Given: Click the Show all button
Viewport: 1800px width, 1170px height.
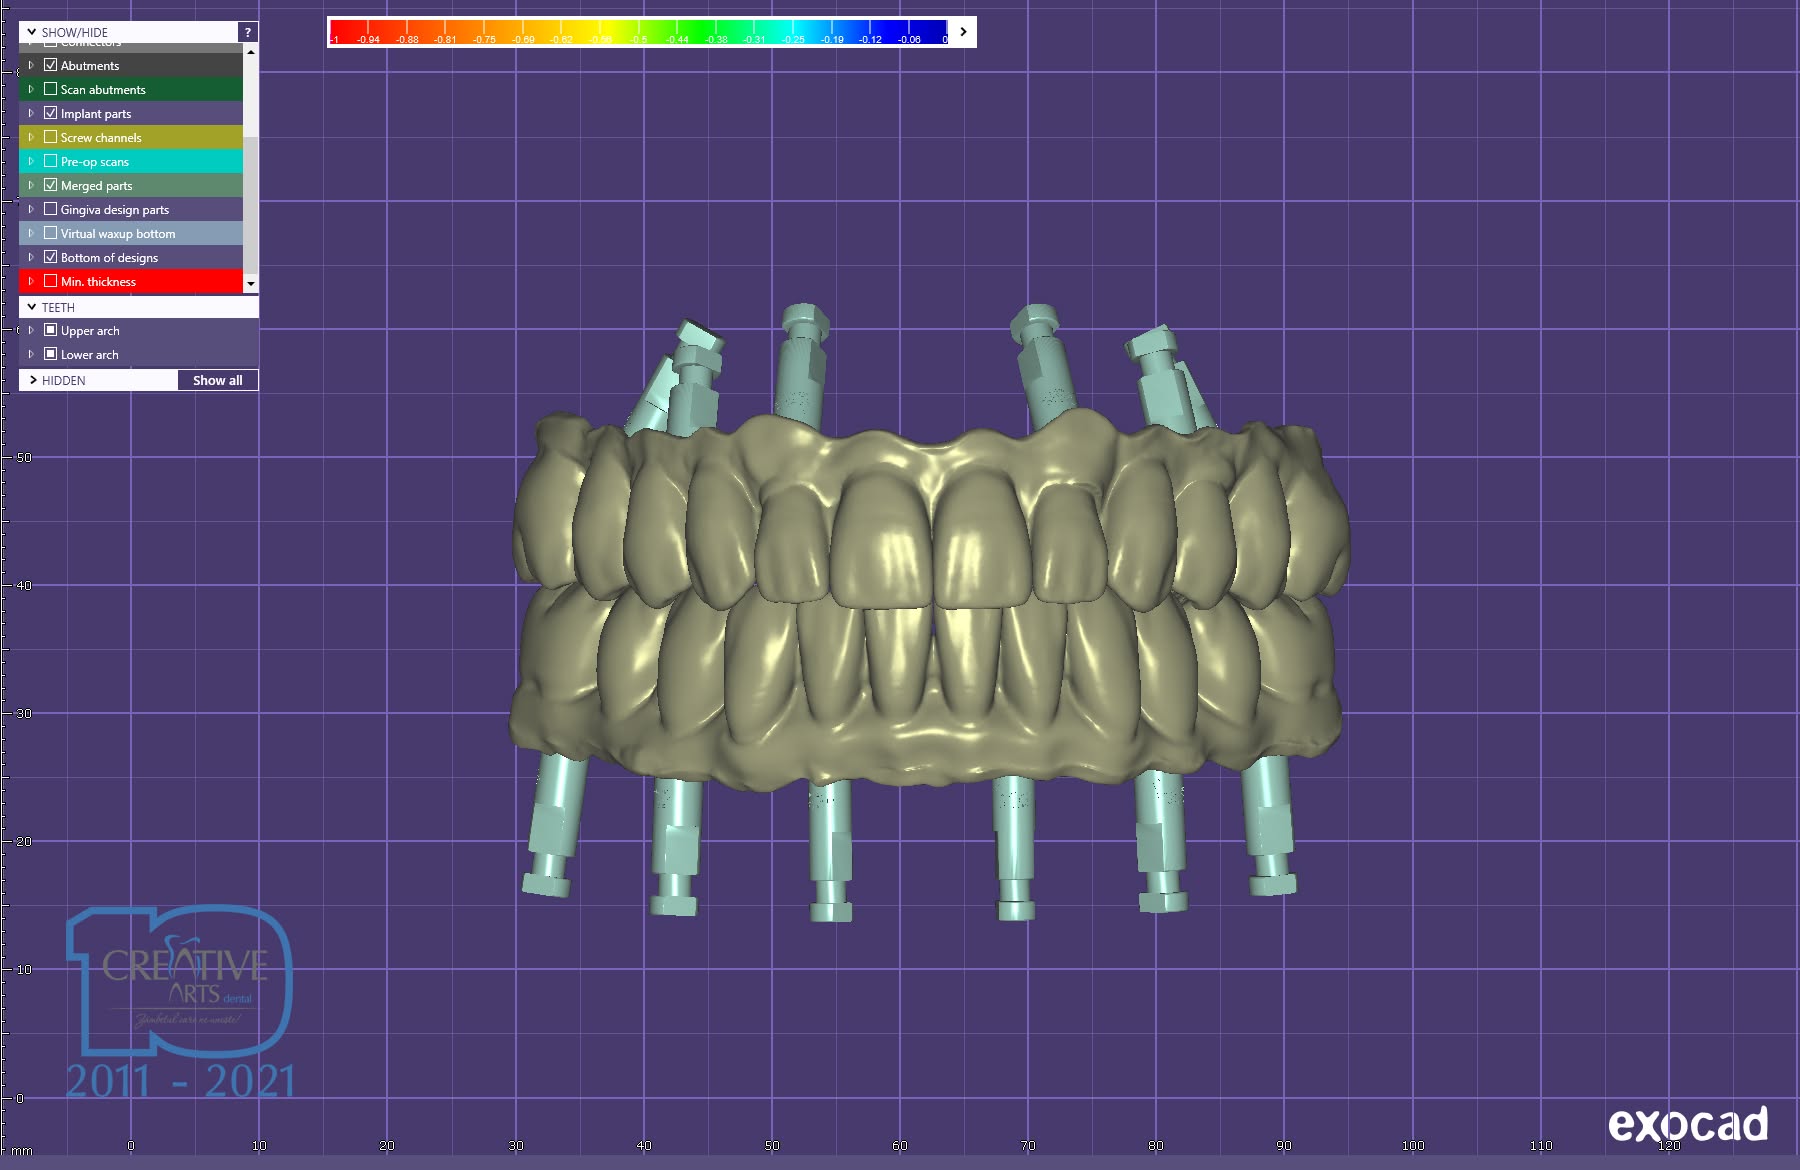Looking at the screenshot, I should click(217, 380).
